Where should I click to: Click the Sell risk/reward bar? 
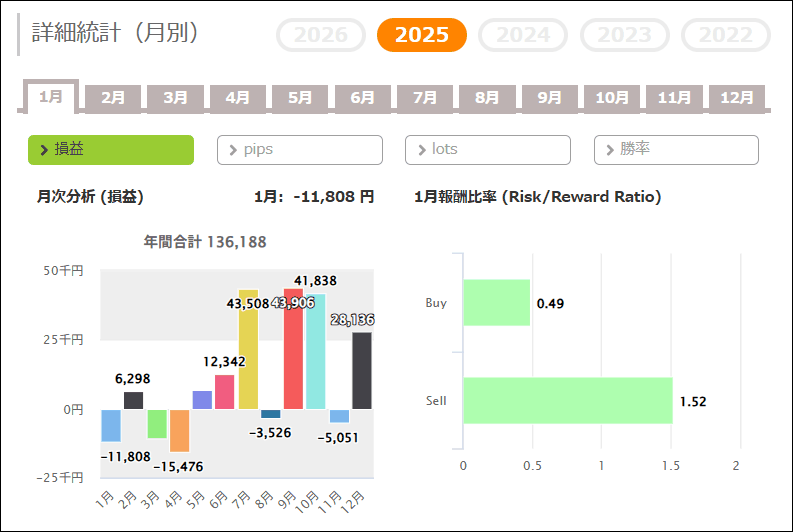click(567, 400)
